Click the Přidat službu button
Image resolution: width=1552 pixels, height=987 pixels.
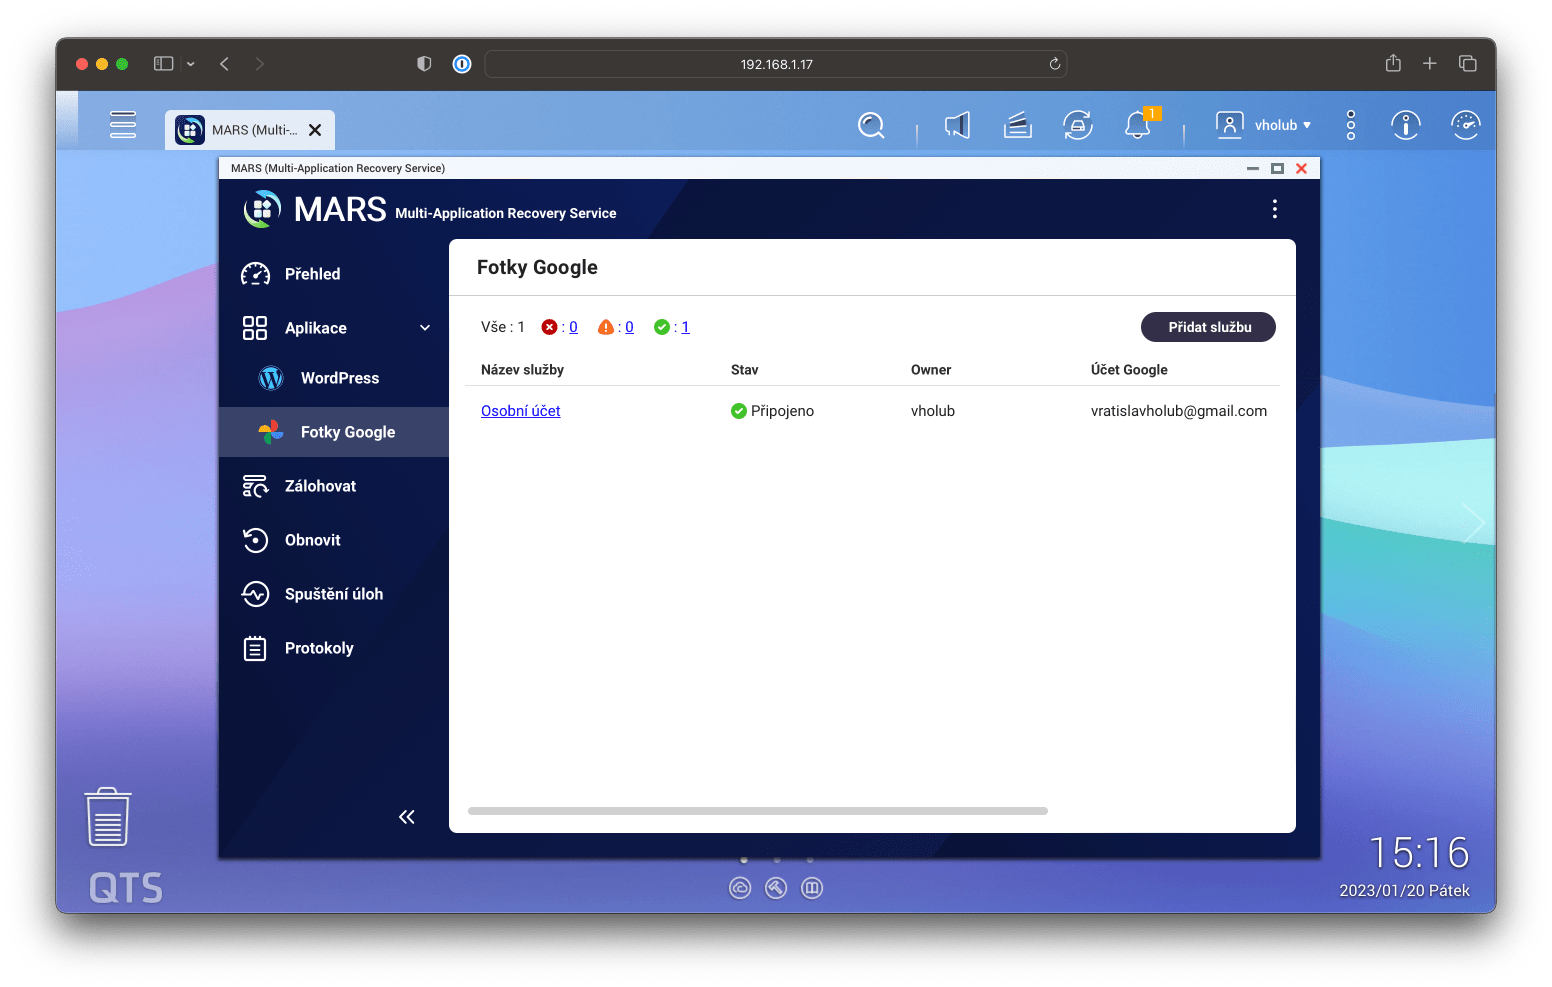click(1208, 327)
